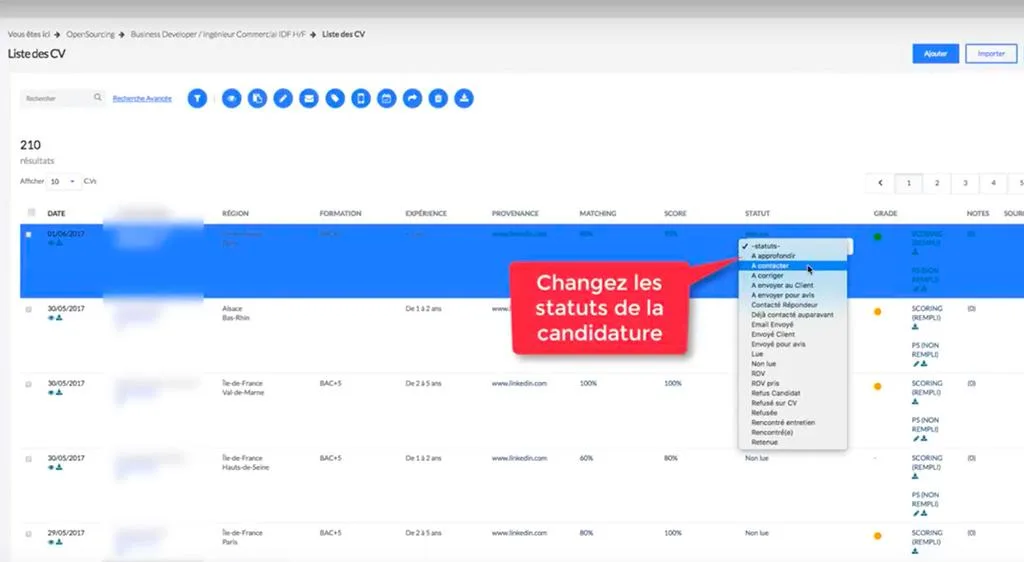Pick 'Rencontré entretien' from status list

click(793, 422)
